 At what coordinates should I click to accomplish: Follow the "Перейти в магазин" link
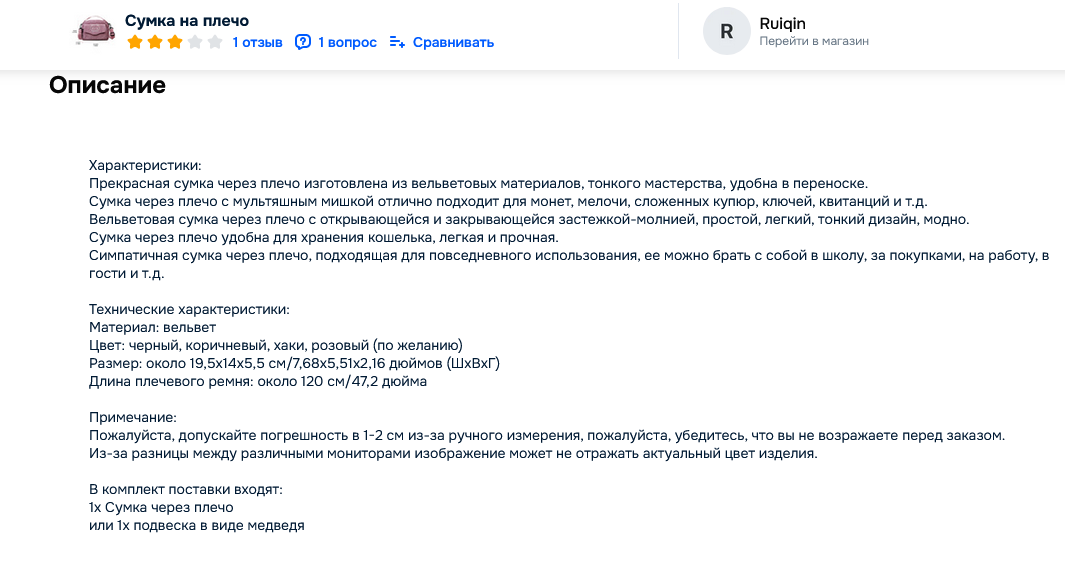pyautogui.click(x=814, y=42)
